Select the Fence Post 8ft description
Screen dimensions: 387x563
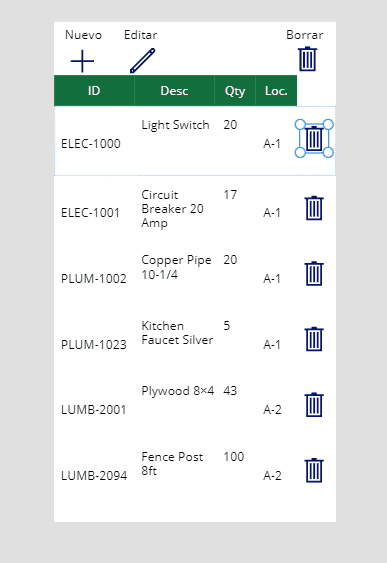172,464
